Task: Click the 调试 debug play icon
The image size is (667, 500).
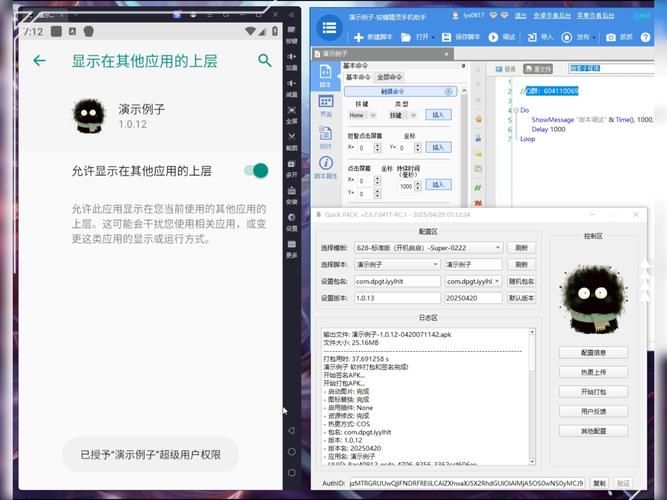Action: [492, 37]
